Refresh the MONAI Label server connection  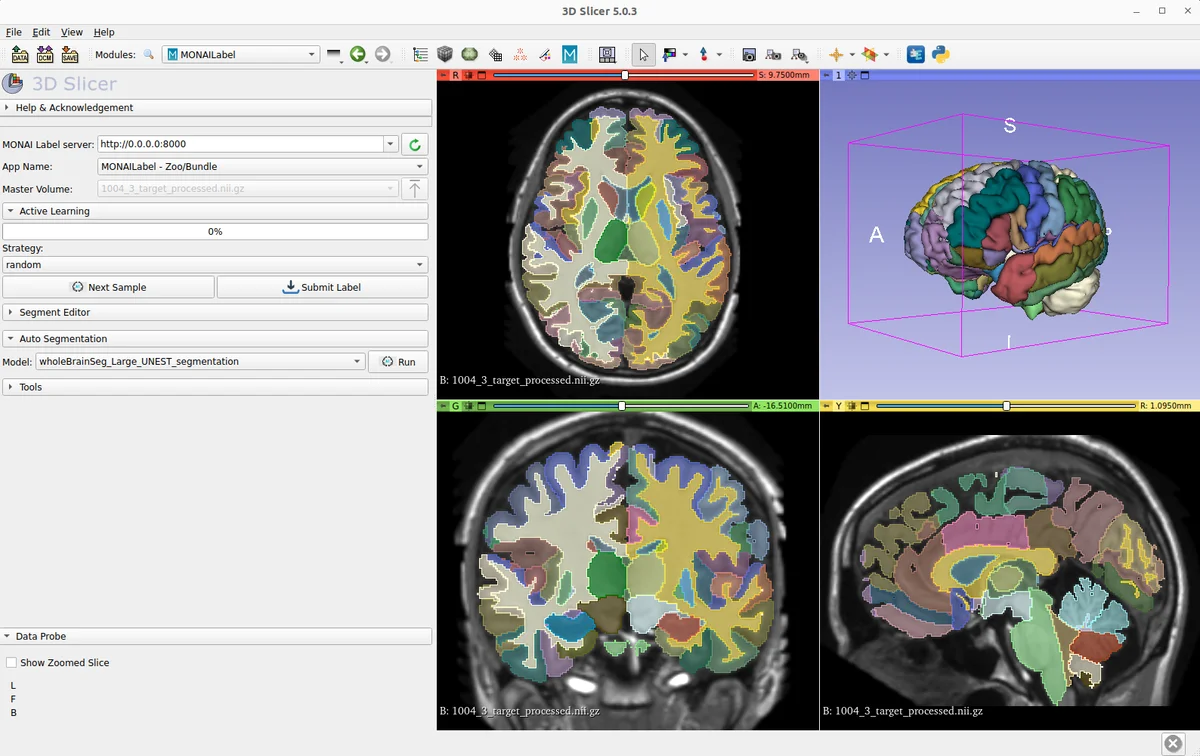(415, 145)
